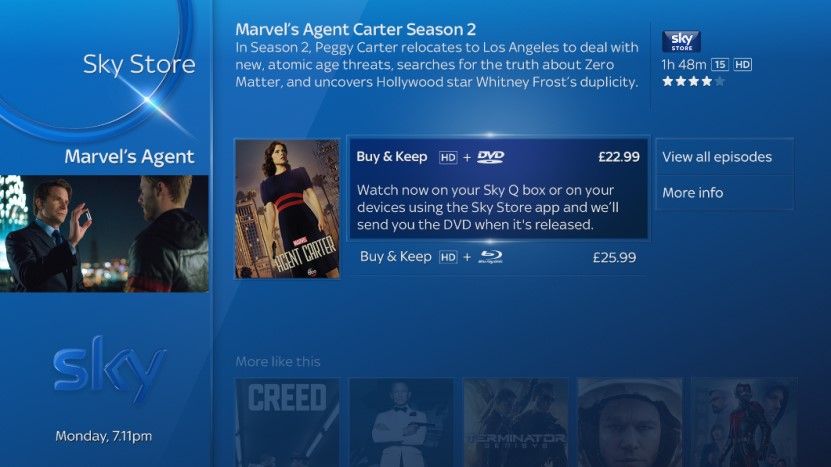Viewport: 831px width, 467px height.
Task: Select Buy & Keep DVD option £22.99
Action: 498,188
